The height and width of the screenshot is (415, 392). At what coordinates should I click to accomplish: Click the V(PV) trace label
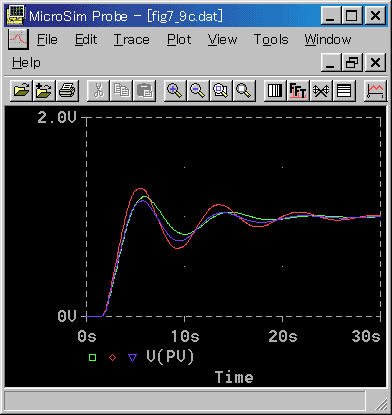[x=170, y=357]
